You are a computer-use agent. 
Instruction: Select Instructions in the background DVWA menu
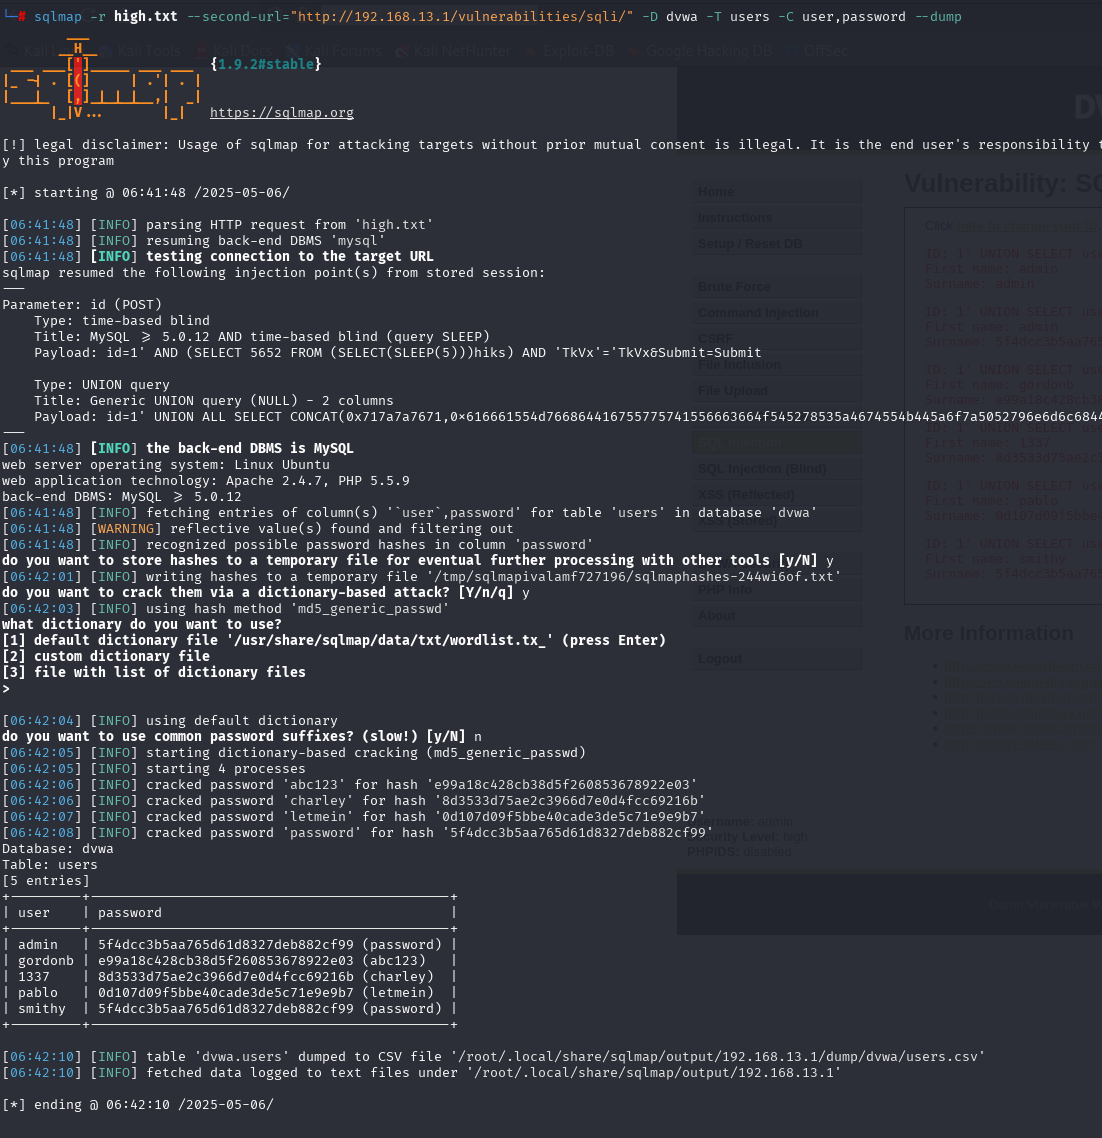pyautogui.click(x=777, y=218)
